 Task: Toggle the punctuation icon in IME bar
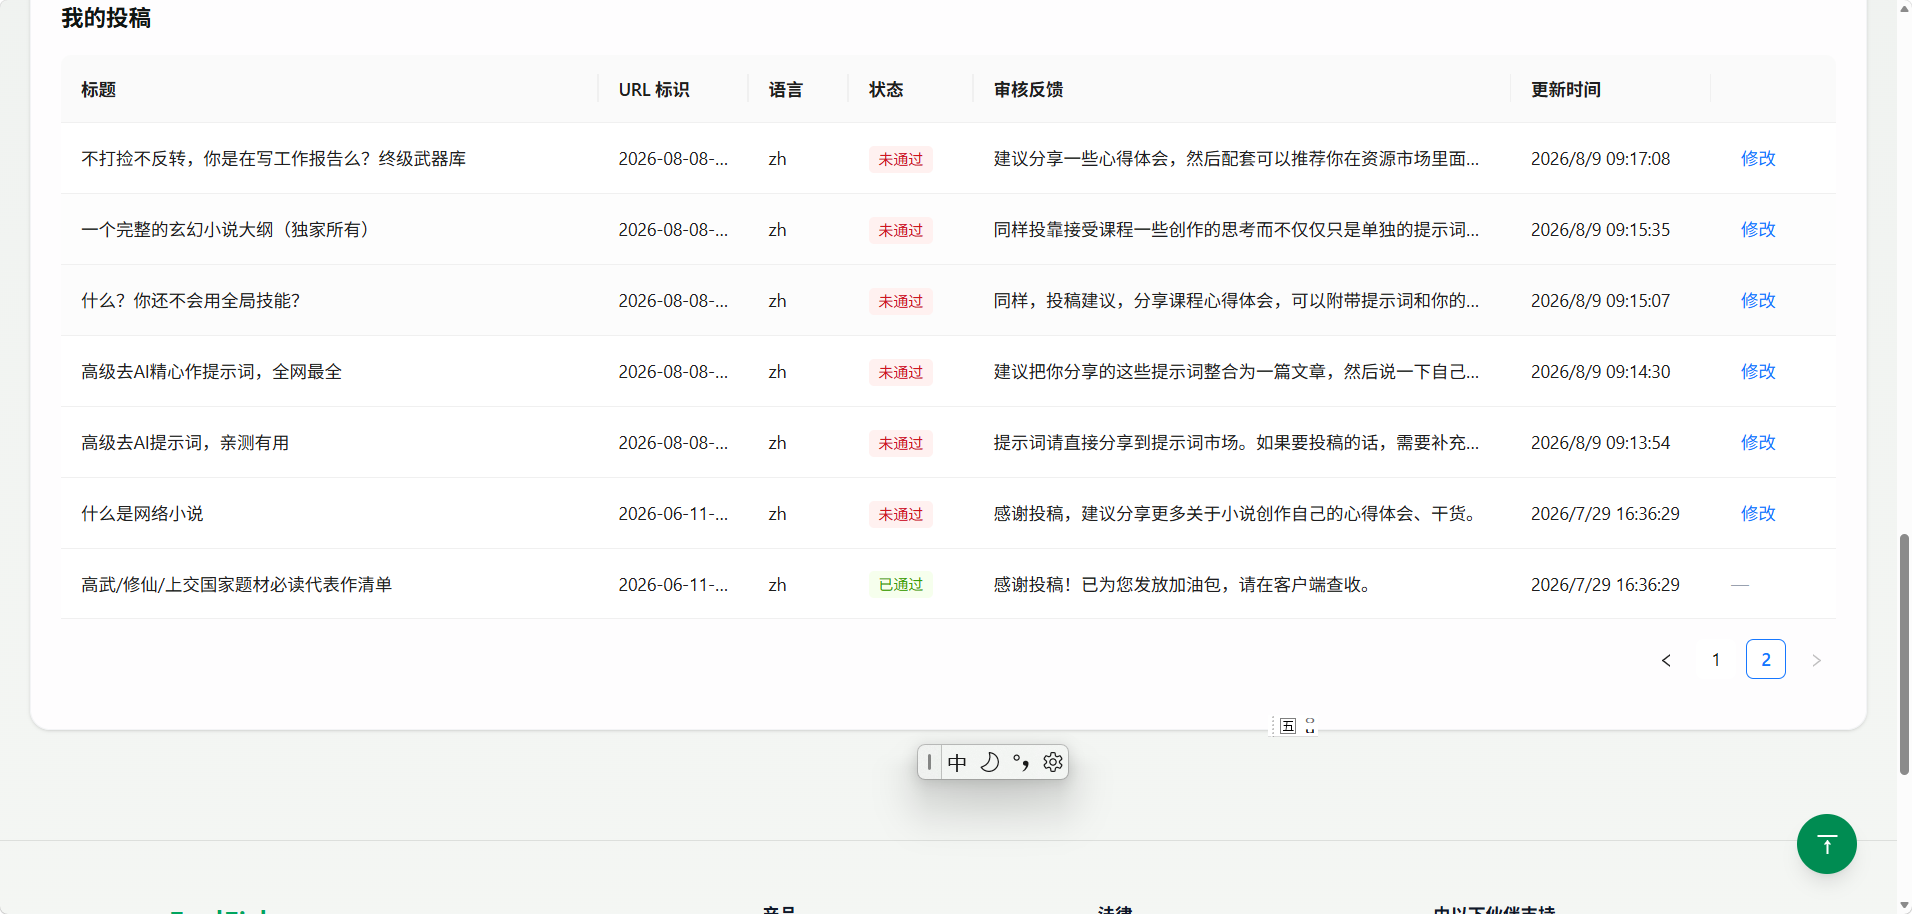1021,763
